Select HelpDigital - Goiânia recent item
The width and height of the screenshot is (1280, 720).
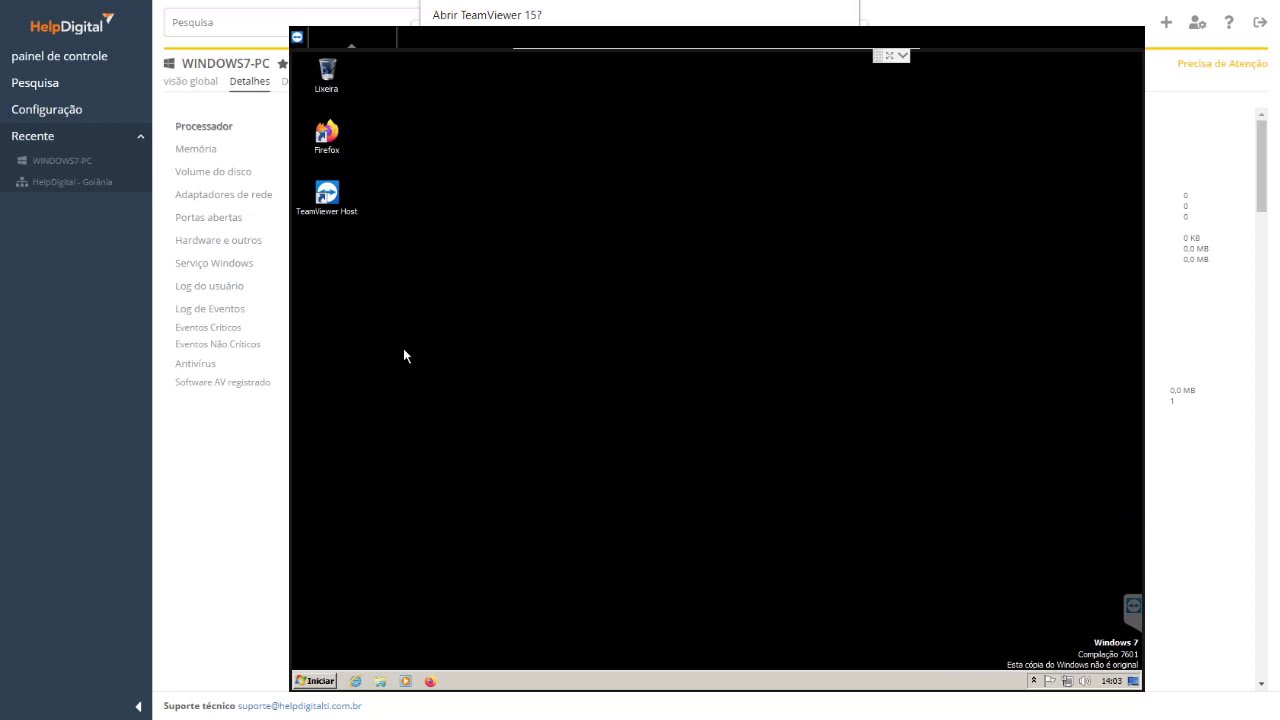point(72,182)
